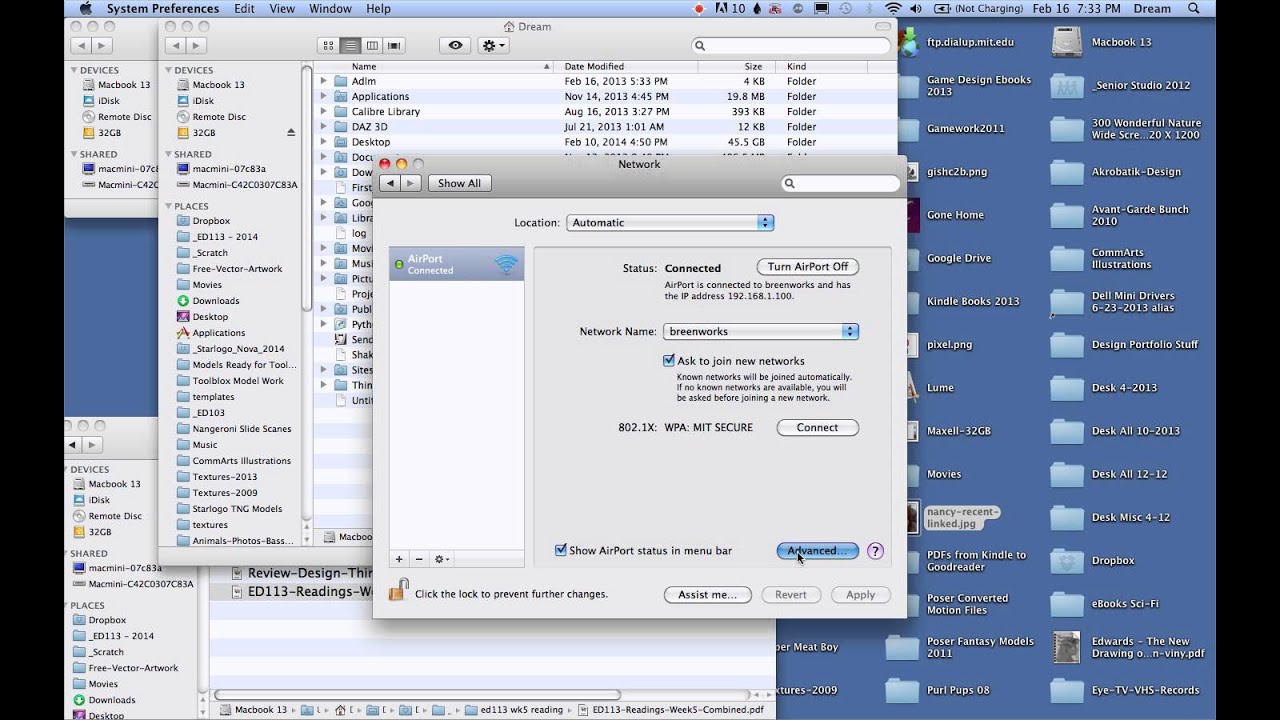Open the Apple menu

pos(86,8)
